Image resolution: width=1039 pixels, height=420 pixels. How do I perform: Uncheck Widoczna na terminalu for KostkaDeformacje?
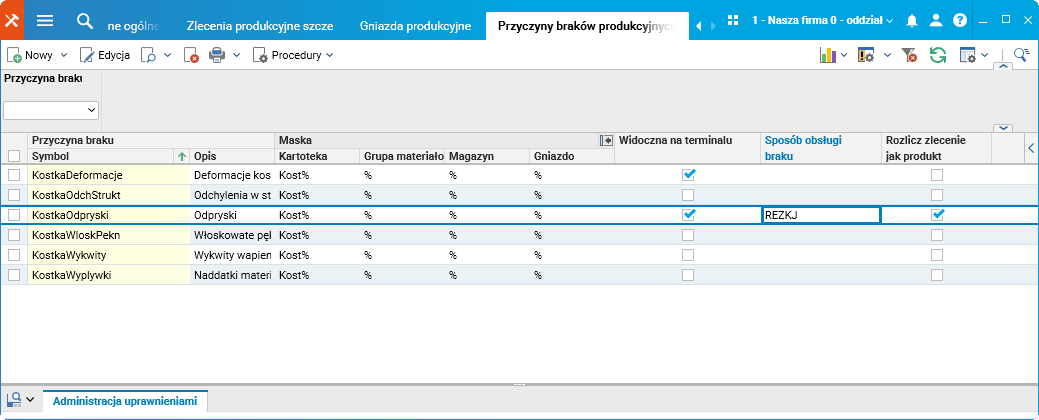688,175
